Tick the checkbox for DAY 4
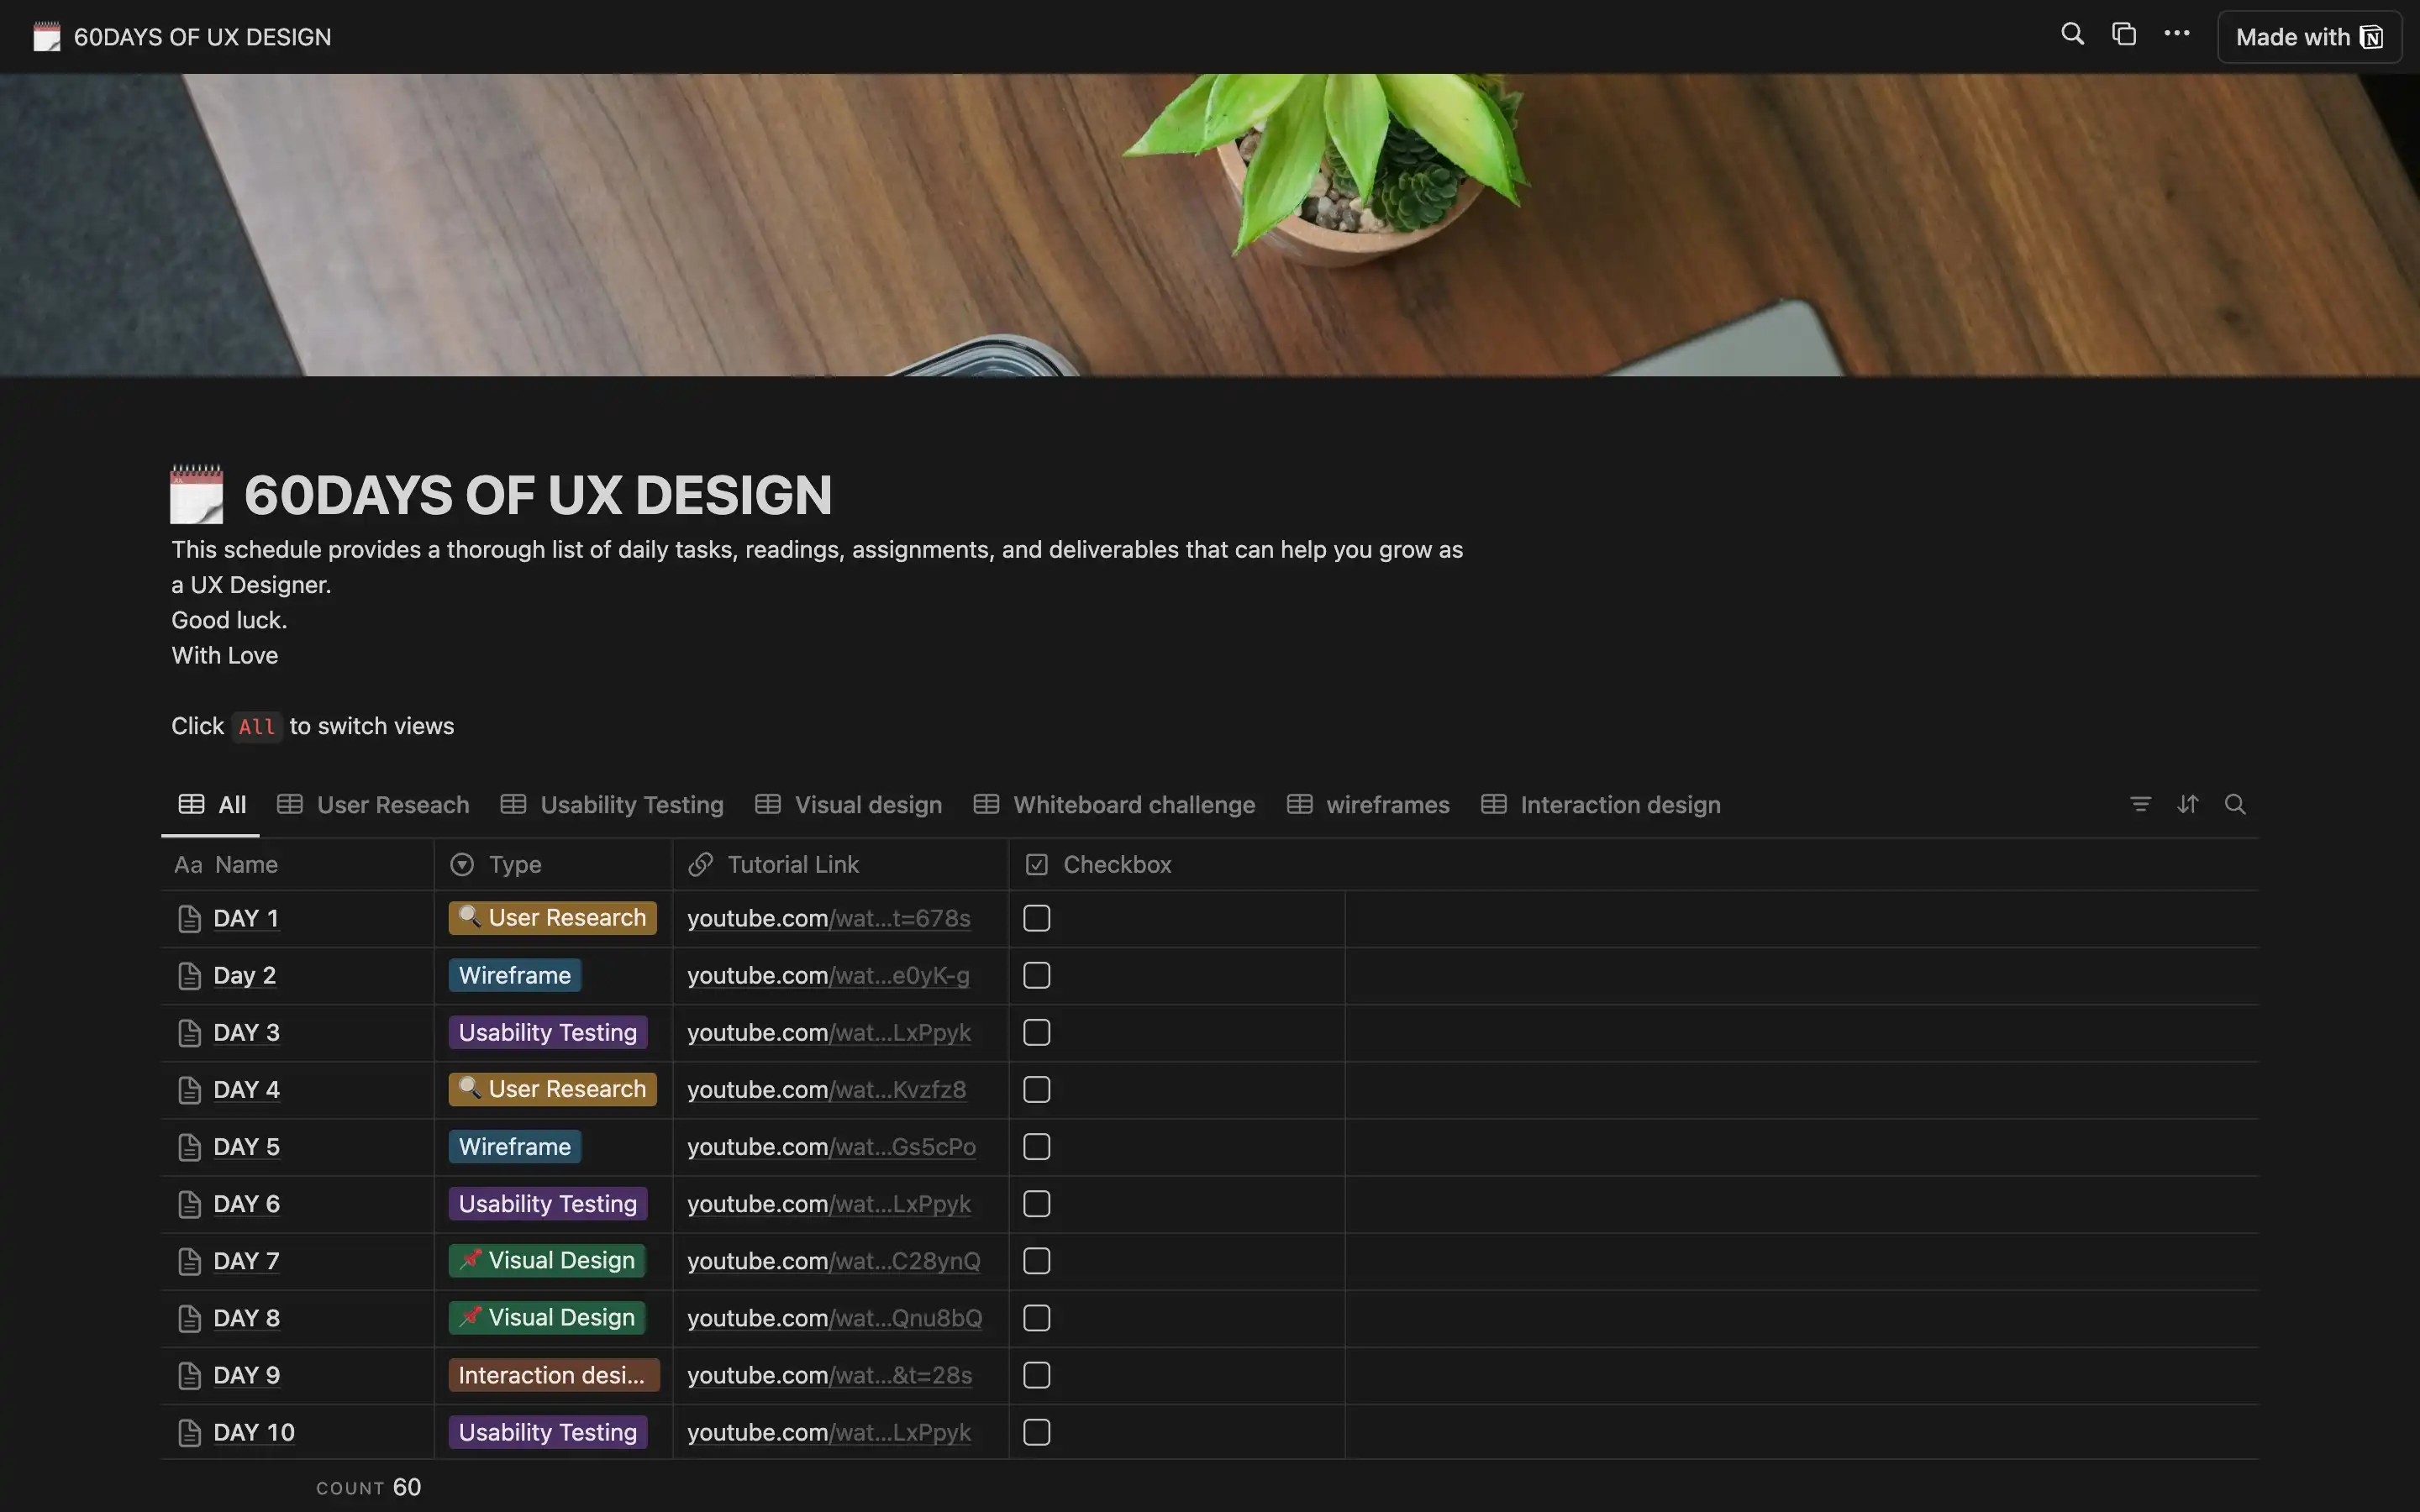2420x1512 pixels. click(1037, 1089)
